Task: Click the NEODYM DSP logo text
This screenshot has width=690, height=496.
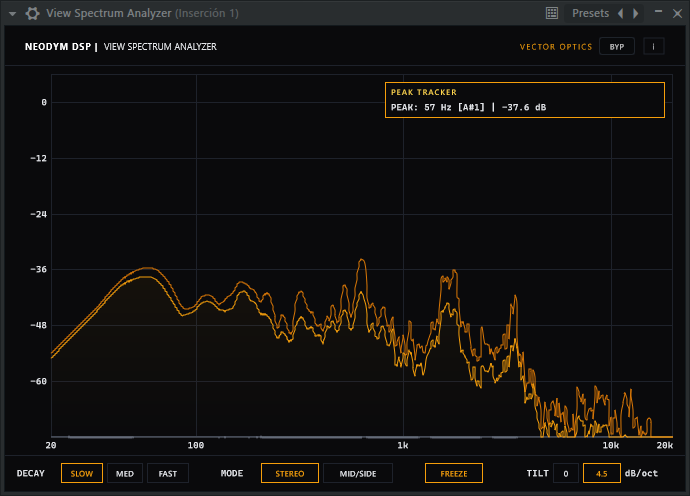Action: point(58,47)
